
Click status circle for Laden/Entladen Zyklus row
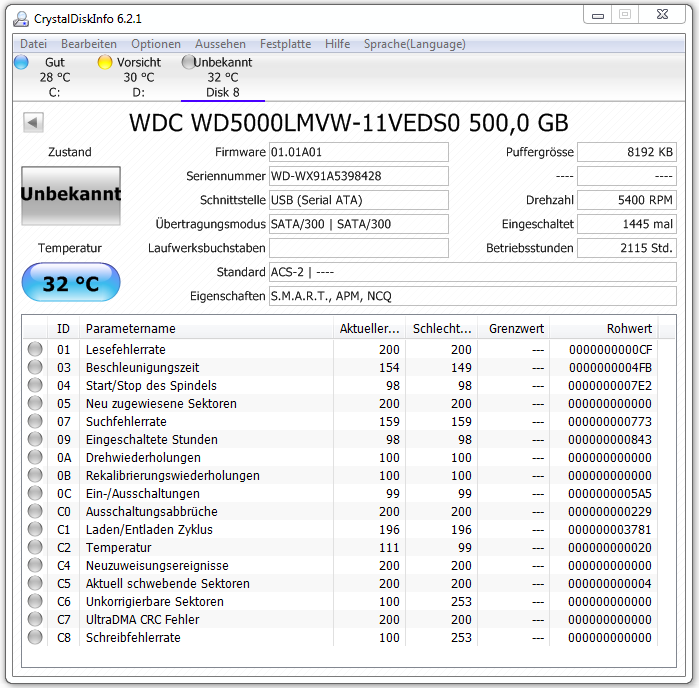click(35, 529)
